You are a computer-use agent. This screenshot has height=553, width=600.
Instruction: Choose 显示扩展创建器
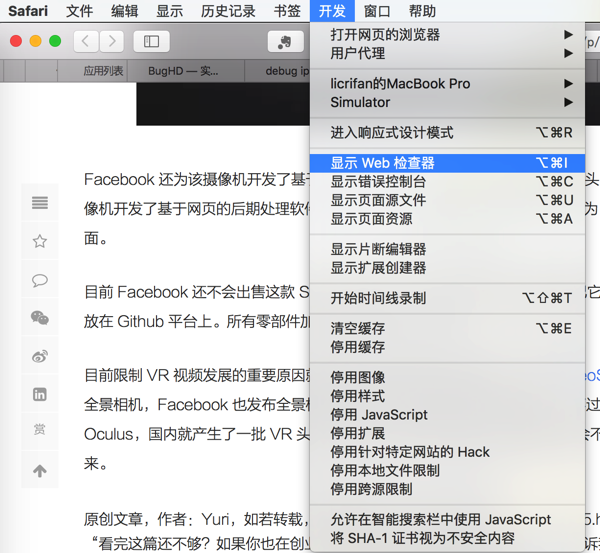point(447,268)
